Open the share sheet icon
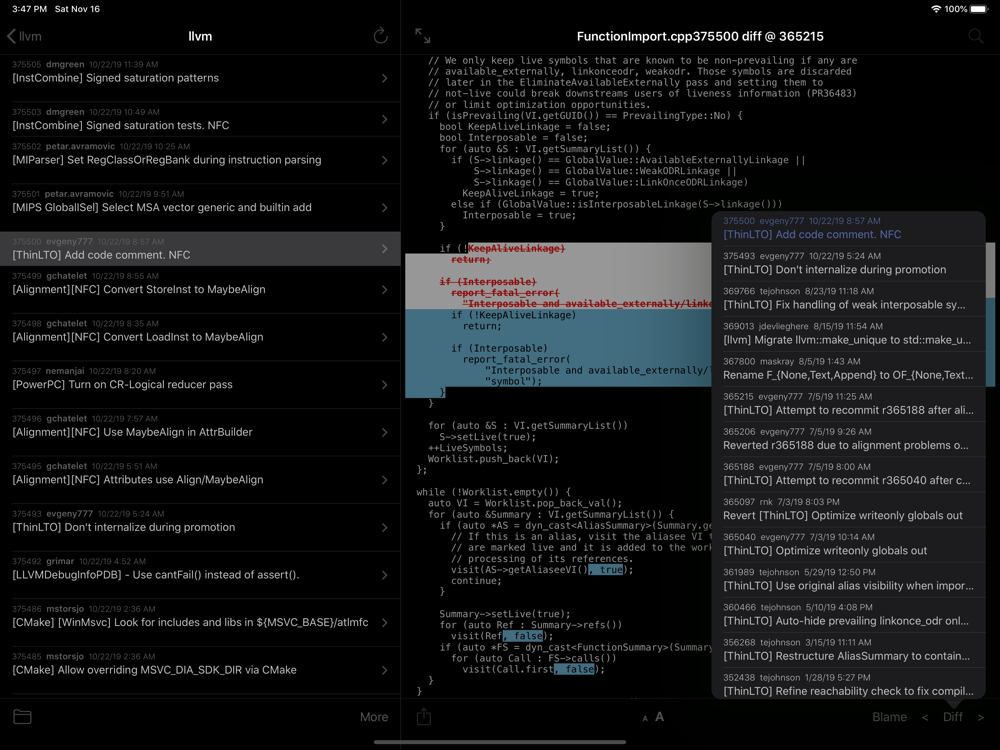 pos(424,717)
